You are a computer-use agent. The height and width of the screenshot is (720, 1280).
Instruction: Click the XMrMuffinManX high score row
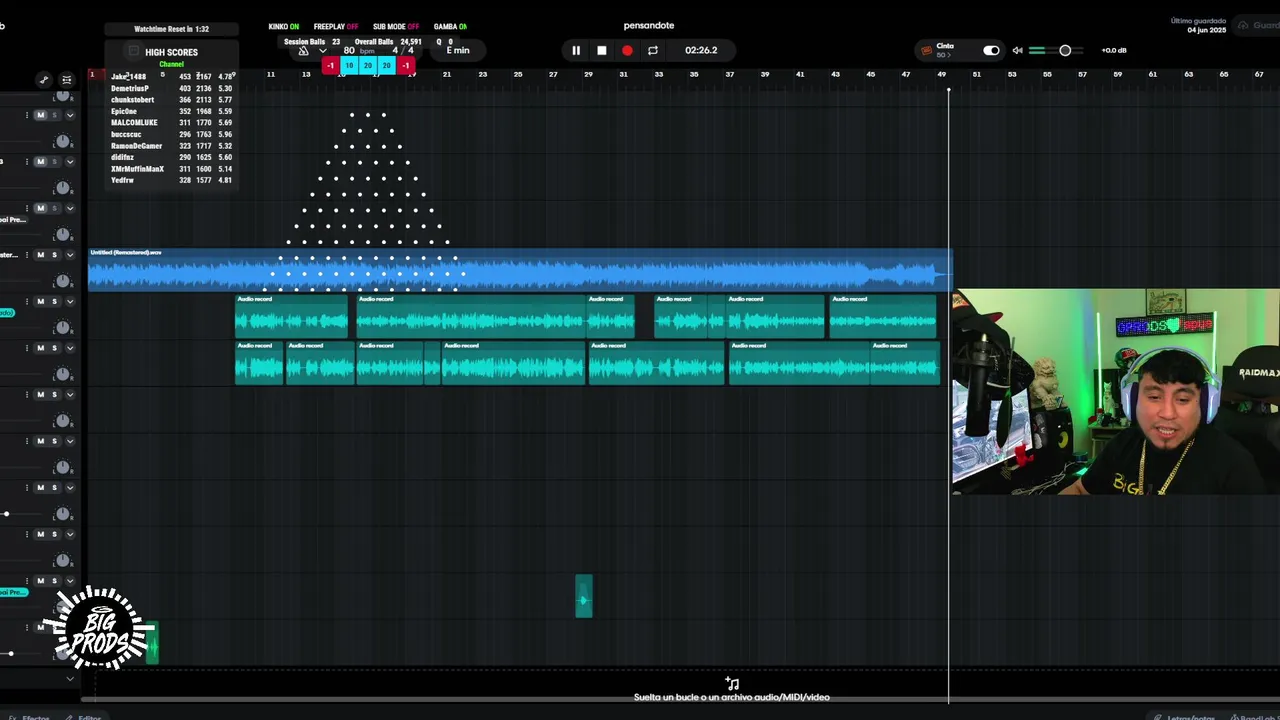pyautogui.click(x=171, y=169)
